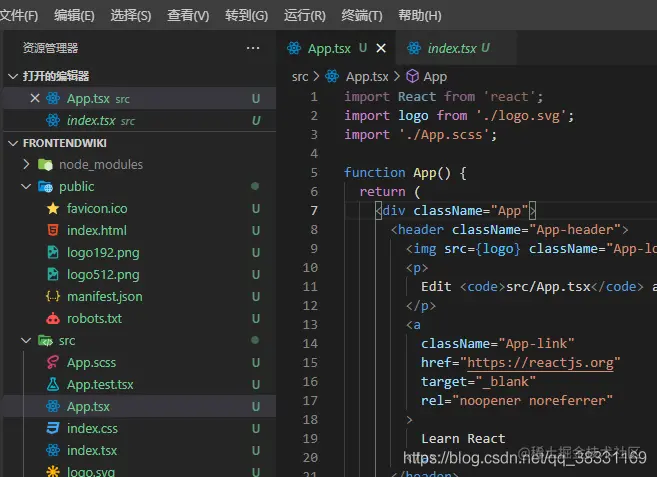Image resolution: width=657 pixels, height=477 pixels.
Task: Click the node_modules folder icon
Action: 45,165
